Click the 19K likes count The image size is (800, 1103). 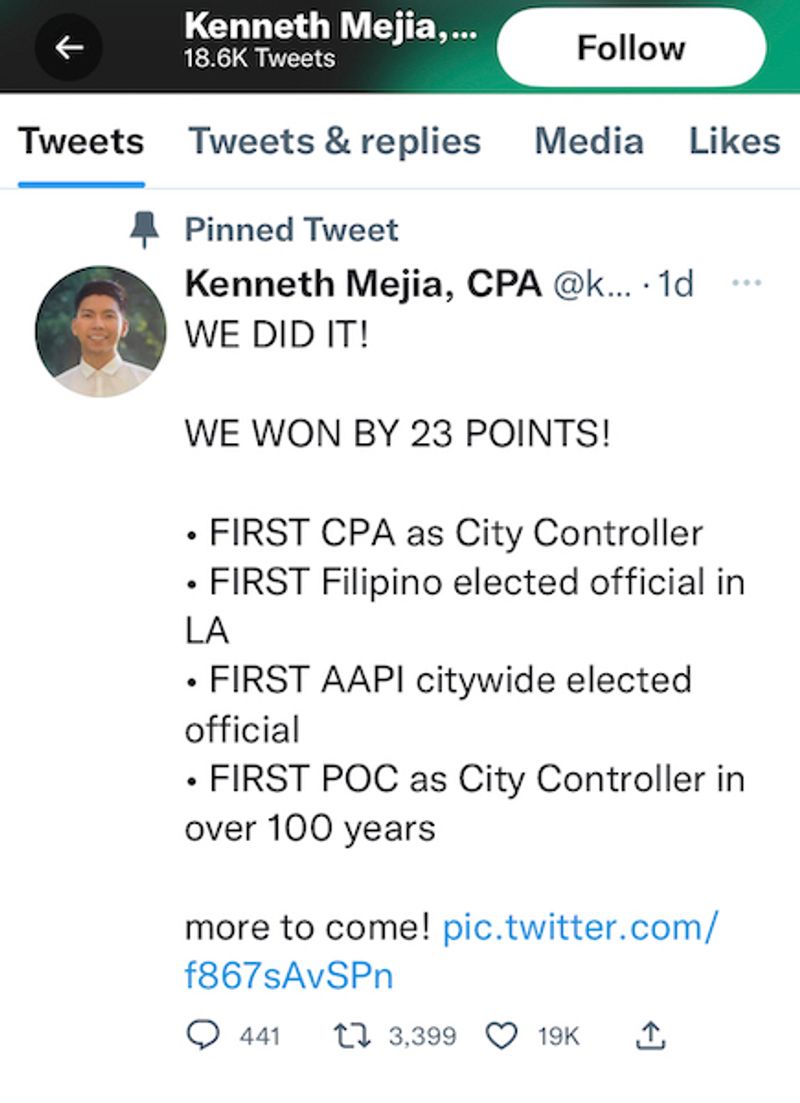coord(558,1037)
